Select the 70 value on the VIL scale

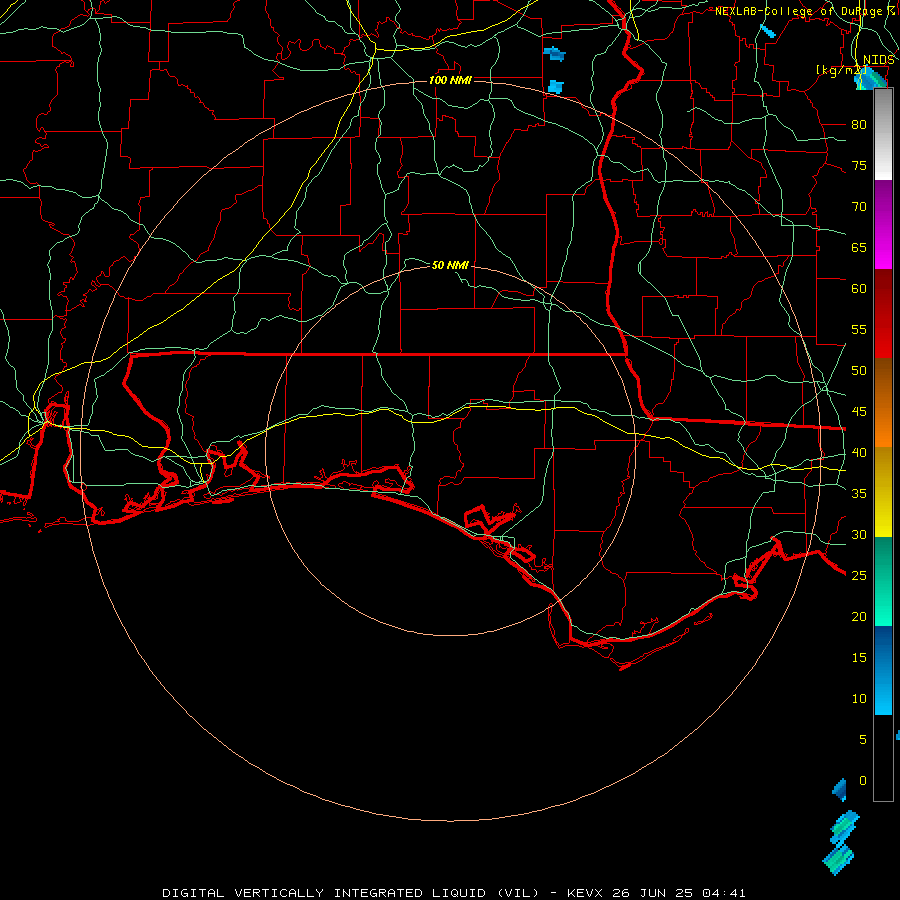click(859, 207)
